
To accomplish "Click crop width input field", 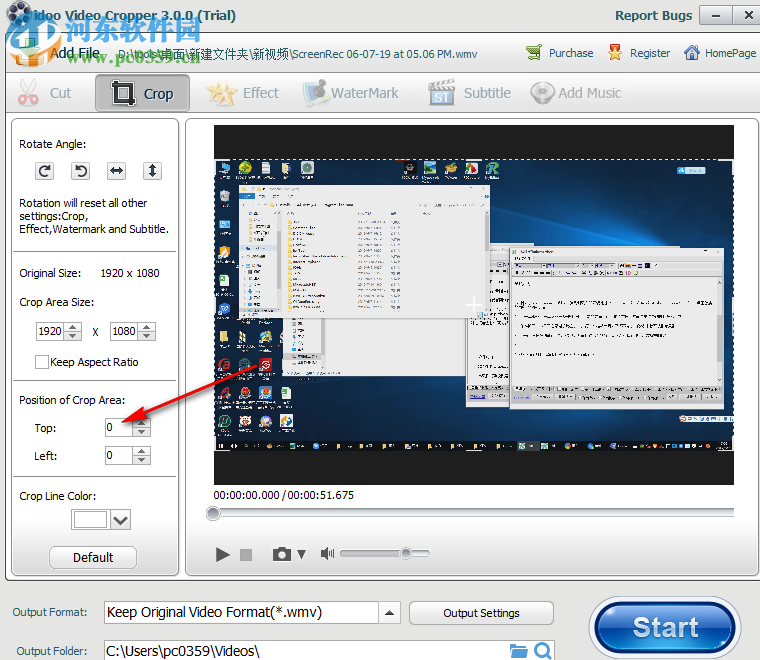I will 50,331.
